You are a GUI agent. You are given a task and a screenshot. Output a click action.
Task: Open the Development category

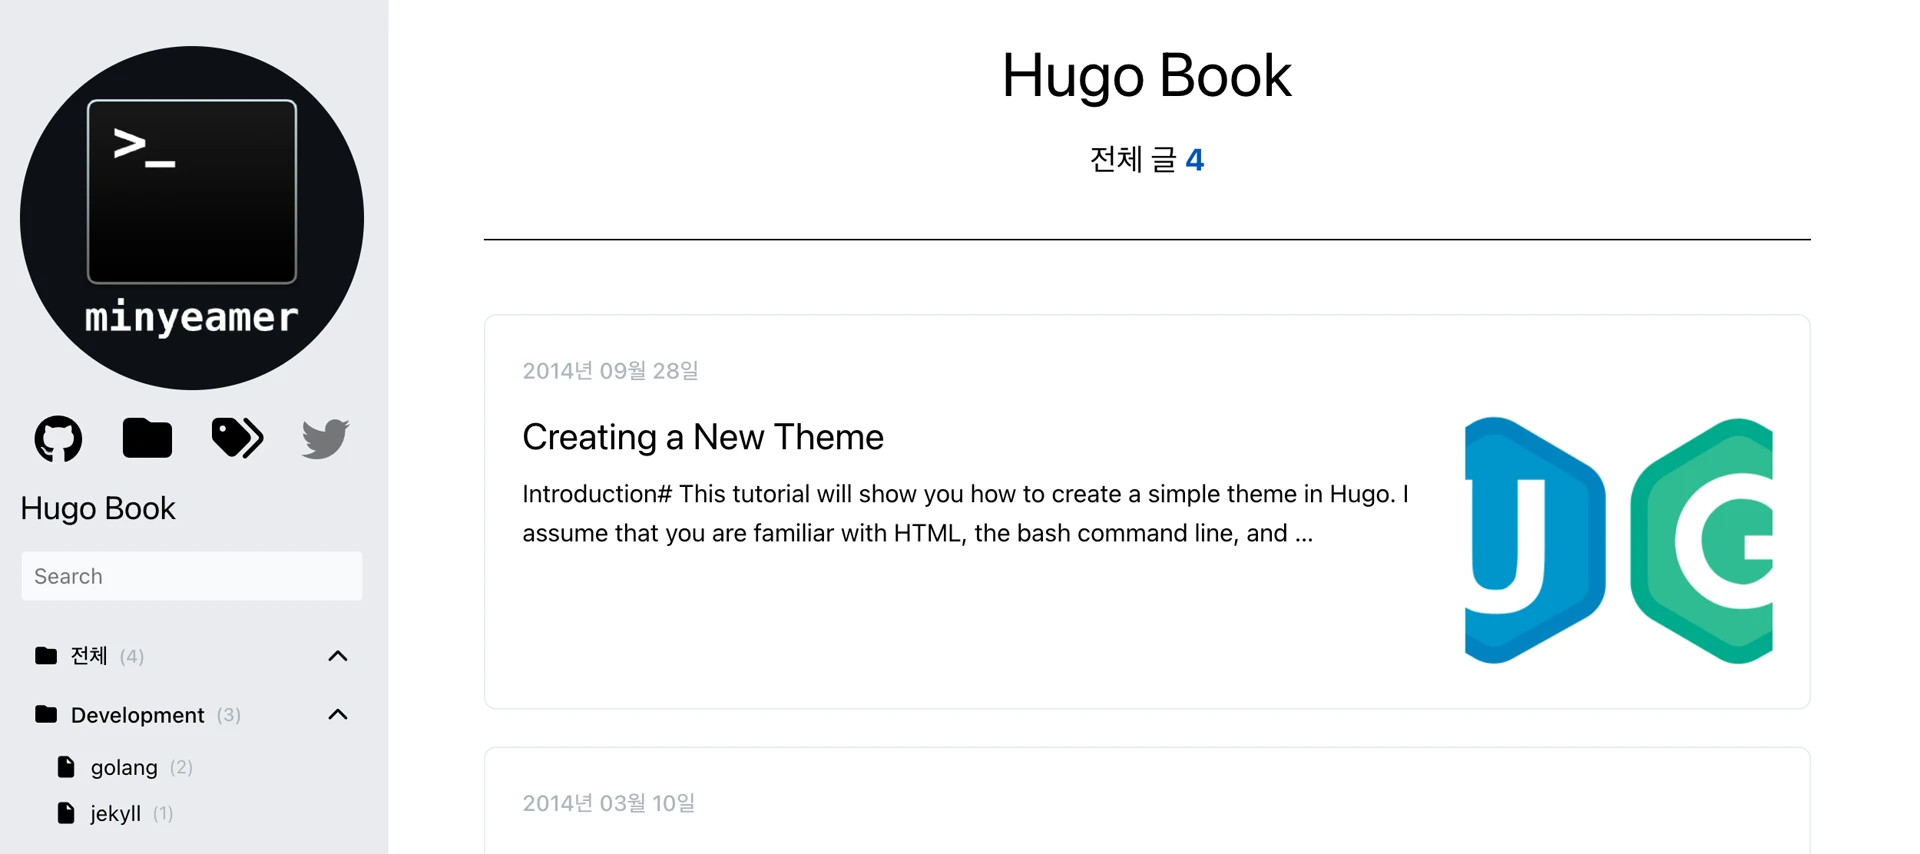pyautogui.click(x=138, y=715)
